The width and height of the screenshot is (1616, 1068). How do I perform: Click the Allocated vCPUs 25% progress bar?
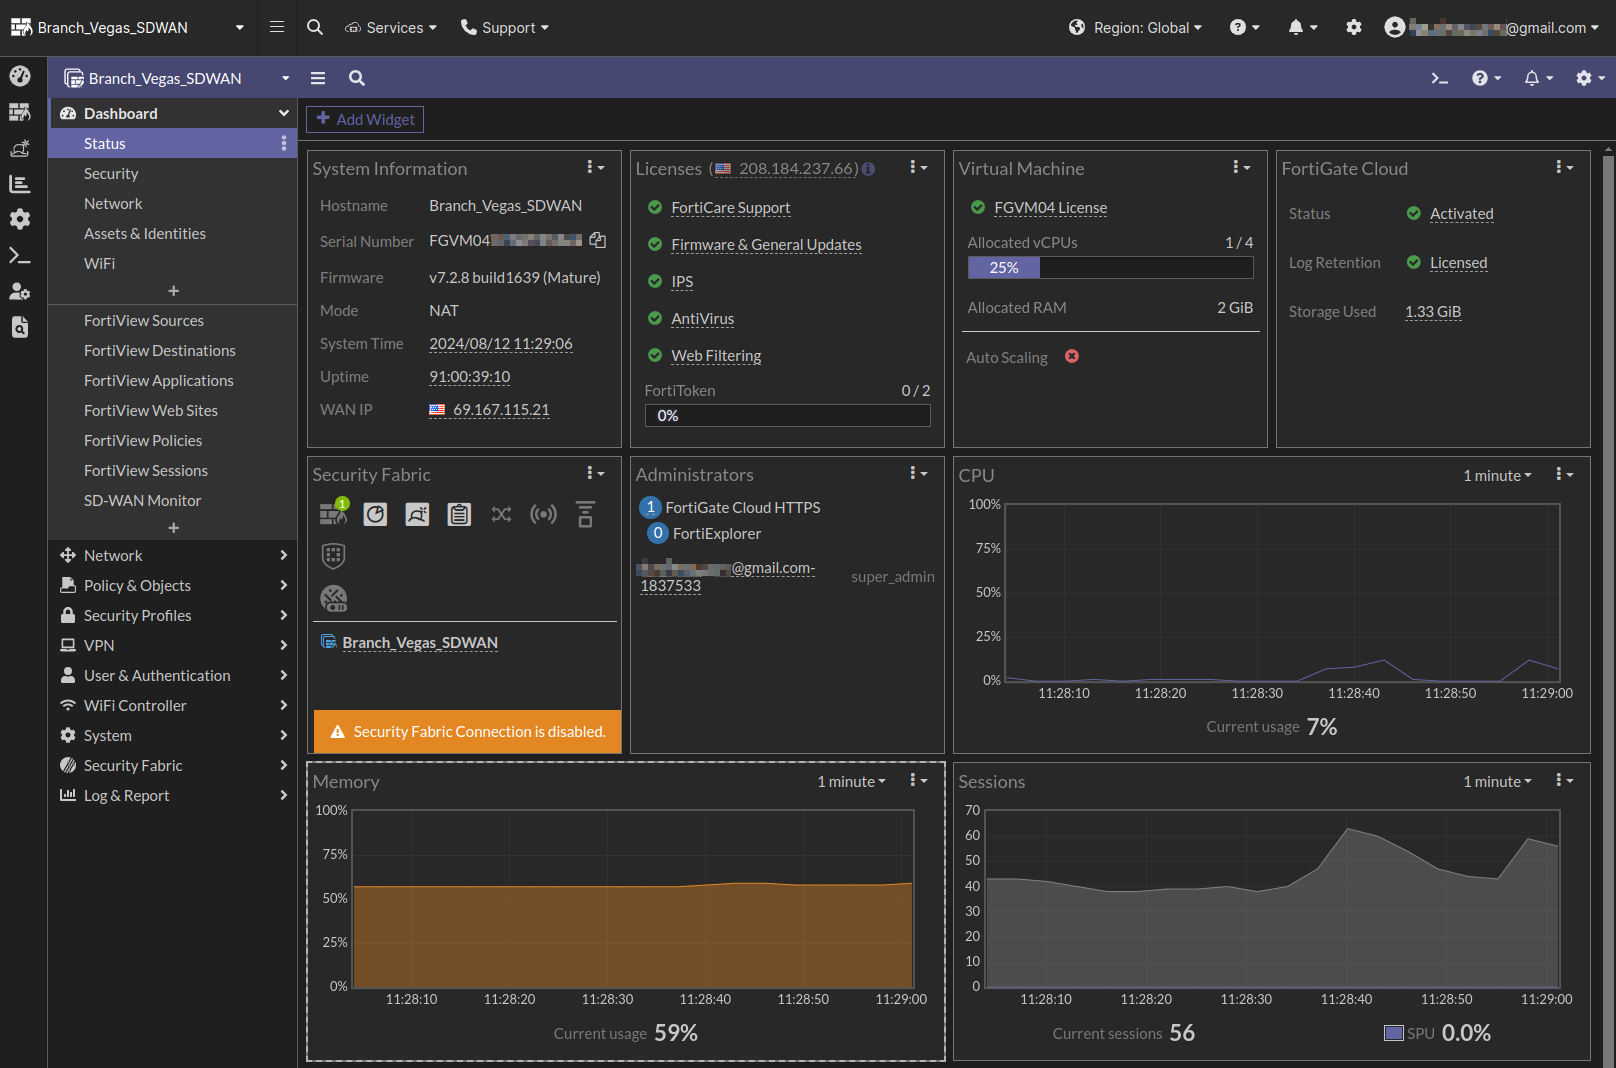(x=1110, y=268)
